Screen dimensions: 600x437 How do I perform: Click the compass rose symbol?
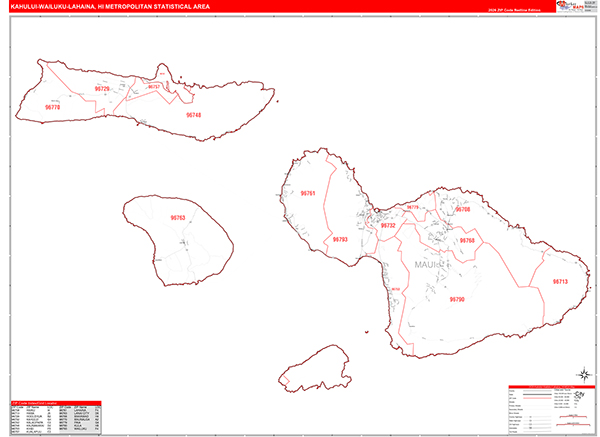(584, 374)
